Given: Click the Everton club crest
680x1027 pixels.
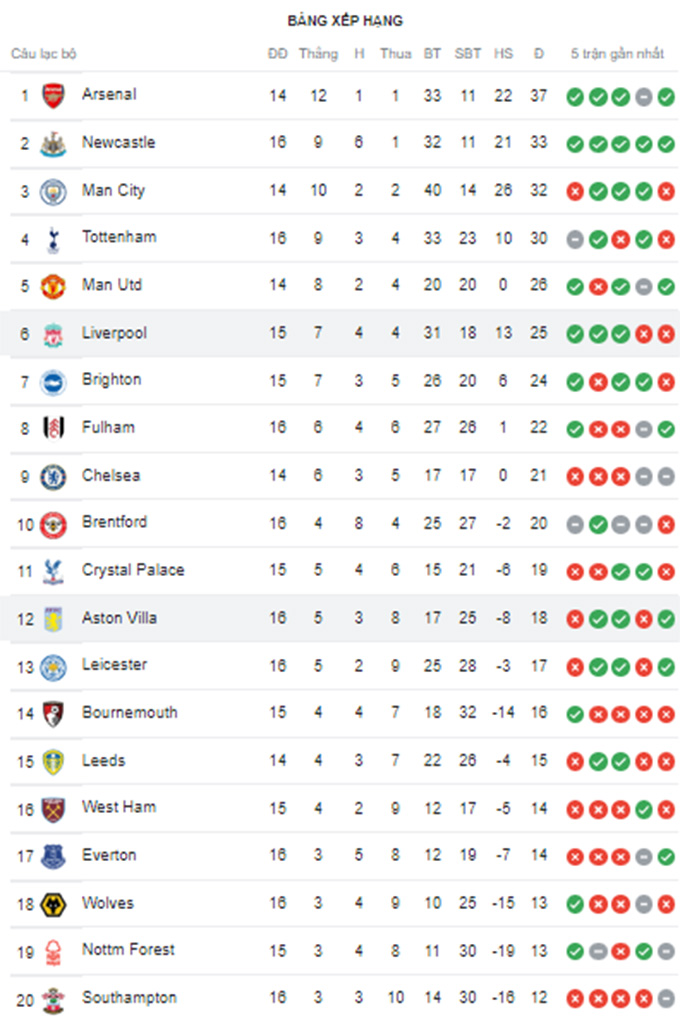Looking at the screenshot, I should (52, 857).
